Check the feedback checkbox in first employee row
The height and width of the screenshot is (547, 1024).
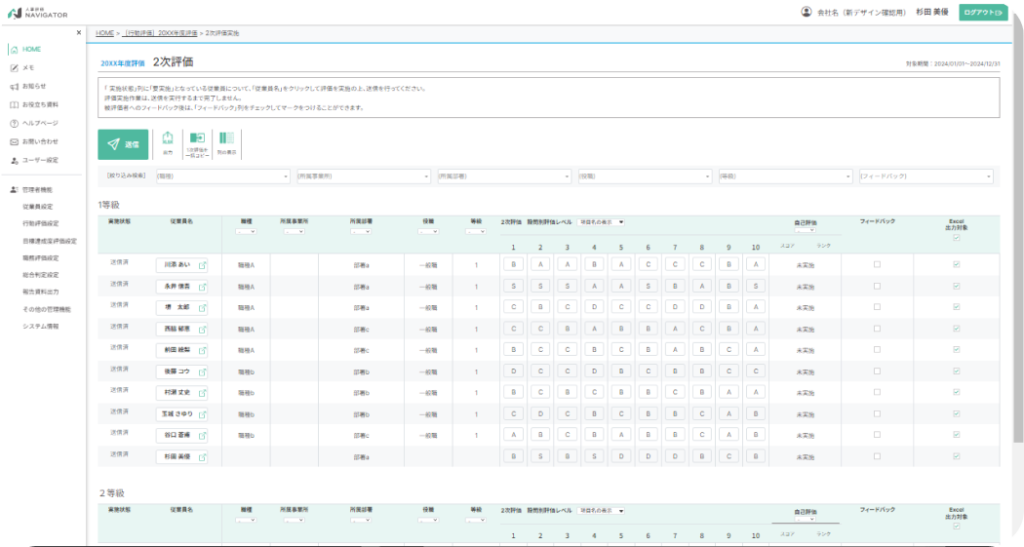(877, 264)
